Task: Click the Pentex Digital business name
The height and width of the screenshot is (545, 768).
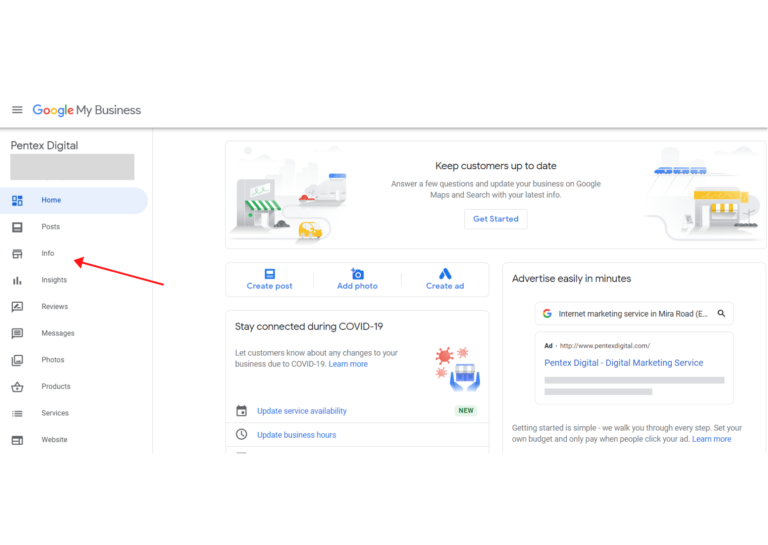Action: [45, 145]
